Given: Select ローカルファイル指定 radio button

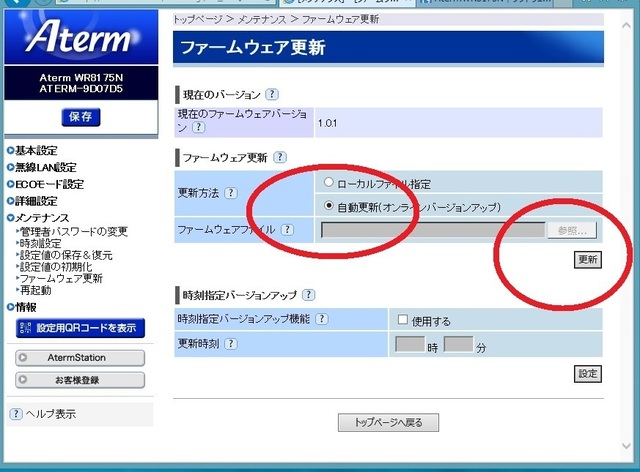Looking at the screenshot, I should tap(329, 183).
